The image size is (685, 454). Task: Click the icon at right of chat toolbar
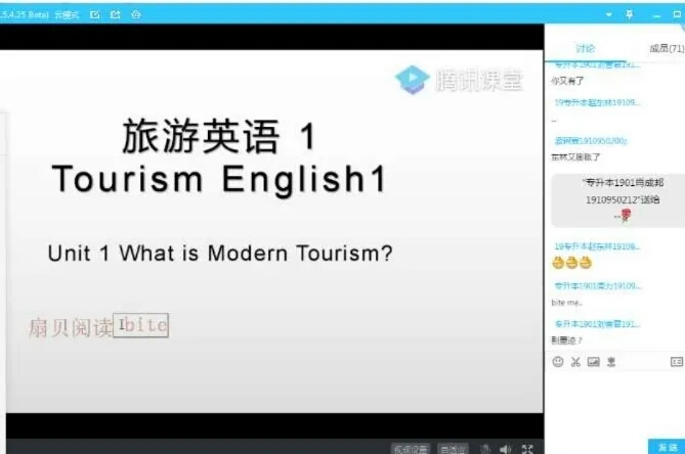click(677, 361)
